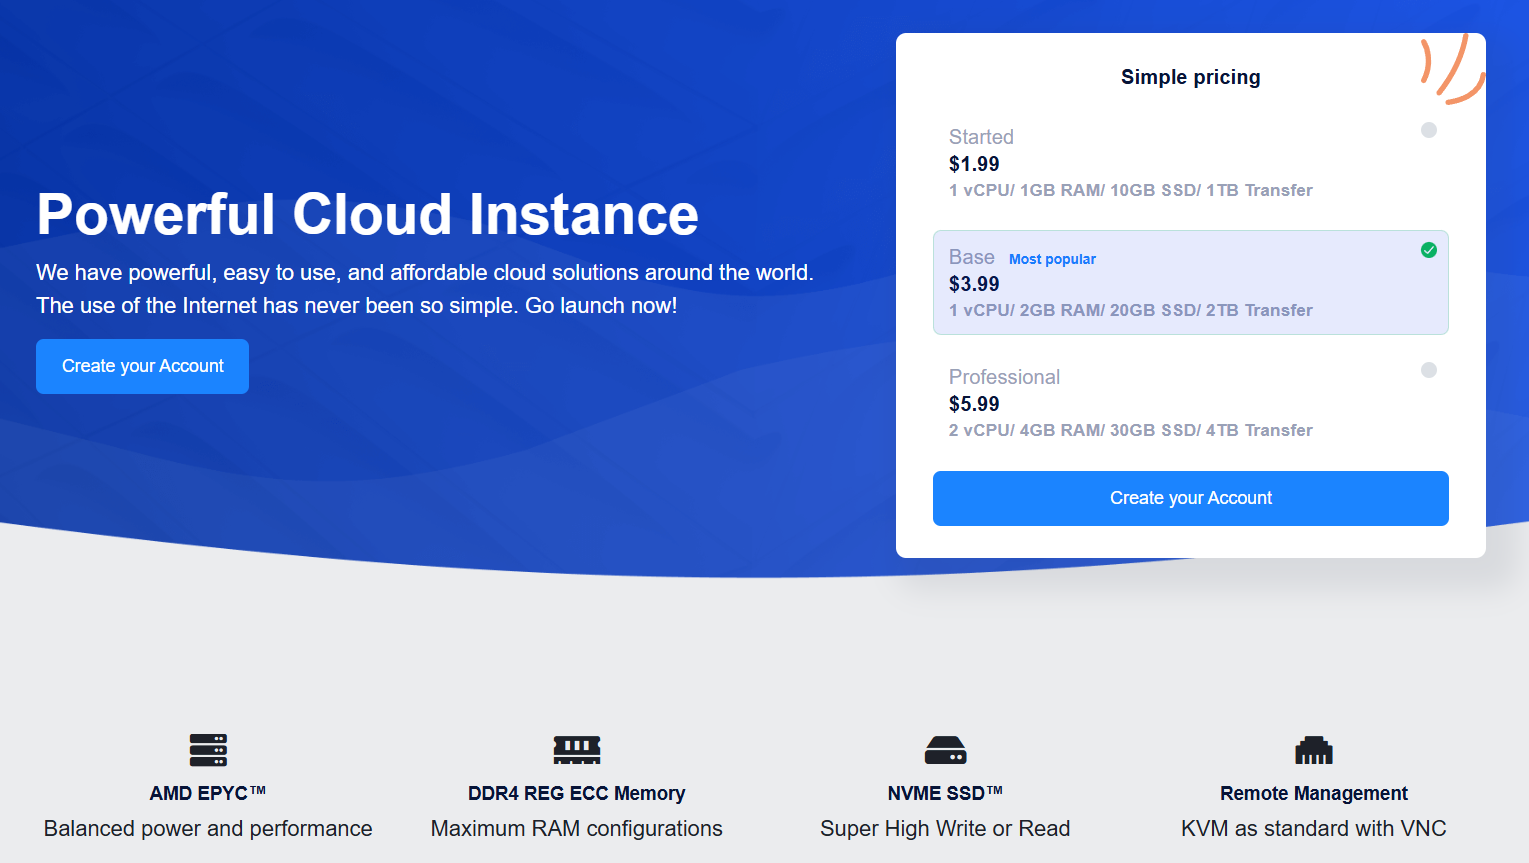This screenshot has height=863, width=1529.
Task: Click the orange squiggle decoration on pricing card
Action: [x=1453, y=70]
